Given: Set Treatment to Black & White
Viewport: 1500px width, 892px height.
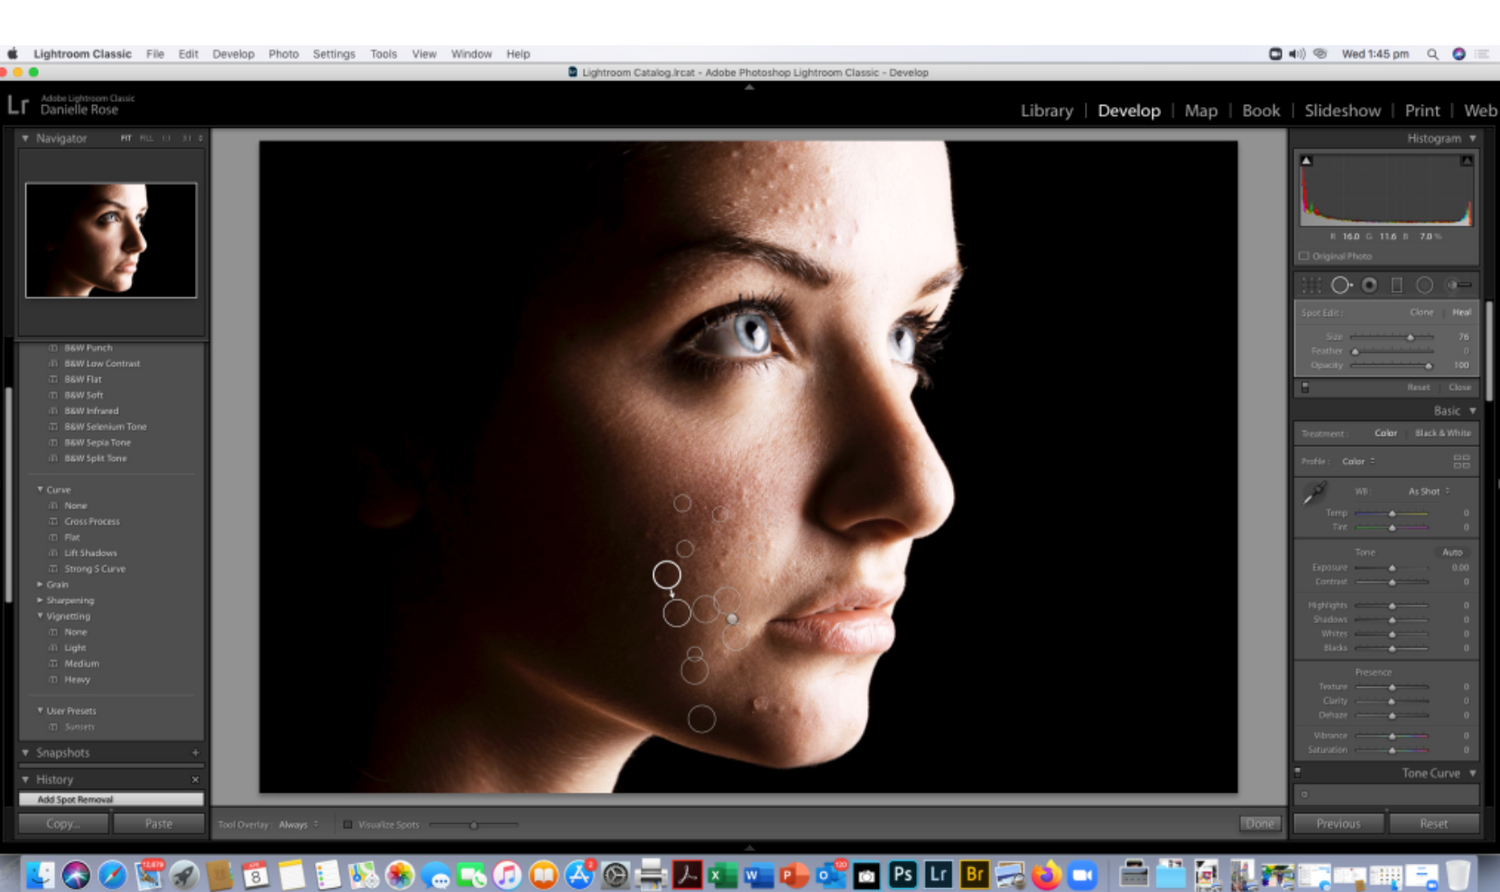Looking at the screenshot, I should (1443, 433).
